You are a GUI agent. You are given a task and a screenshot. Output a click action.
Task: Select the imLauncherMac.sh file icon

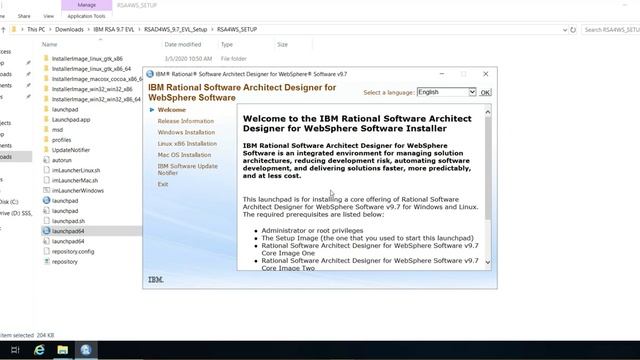46,180
